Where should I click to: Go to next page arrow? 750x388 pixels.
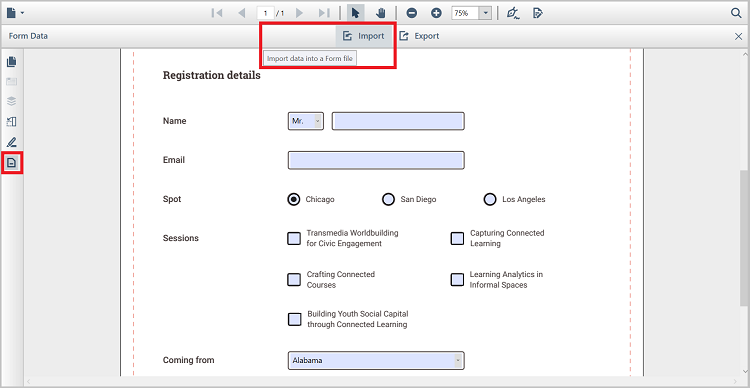click(300, 13)
